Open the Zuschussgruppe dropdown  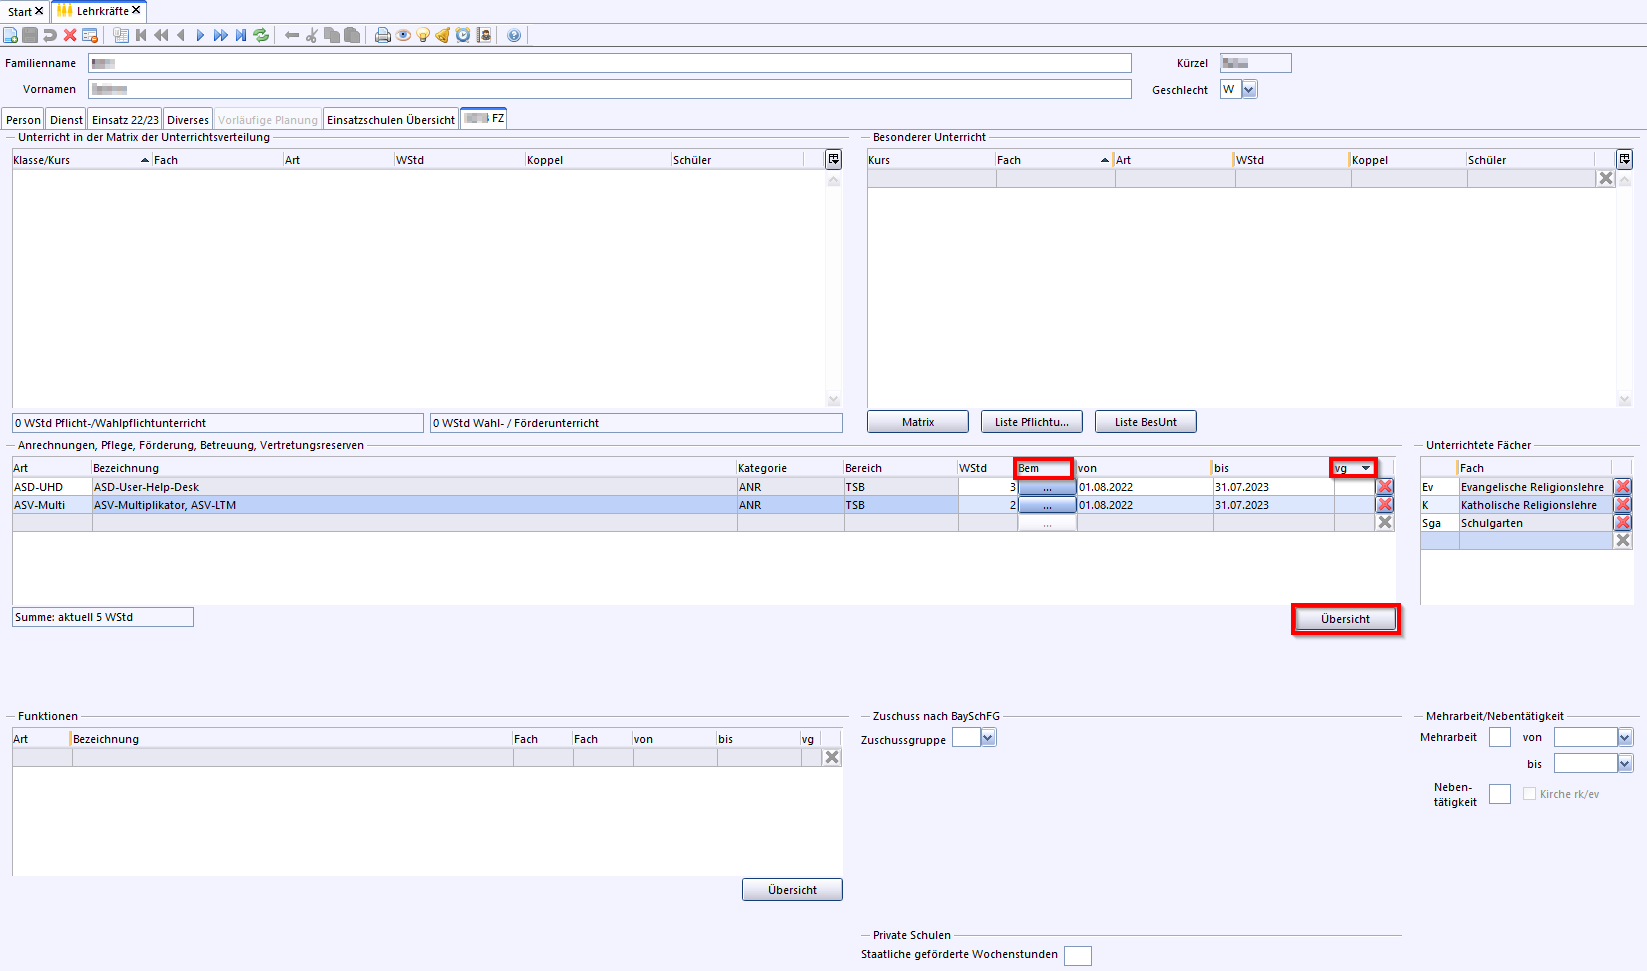(988, 738)
